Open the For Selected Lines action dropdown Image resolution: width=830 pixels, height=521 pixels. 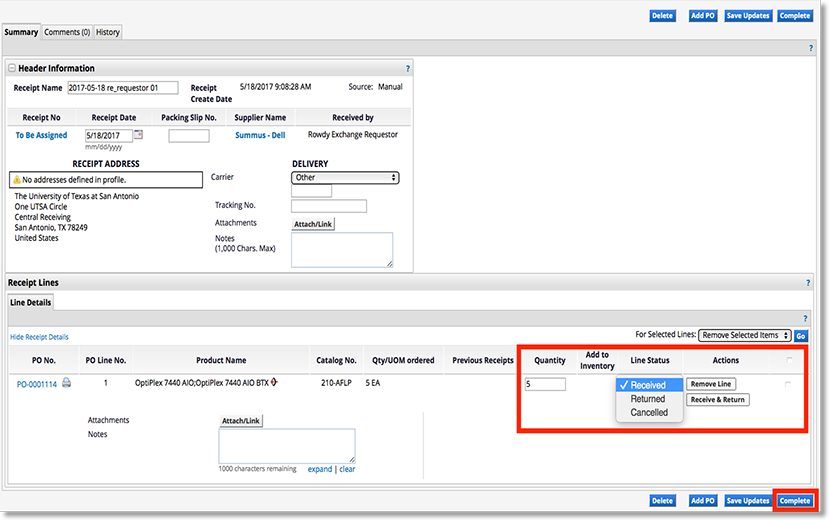click(x=745, y=336)
